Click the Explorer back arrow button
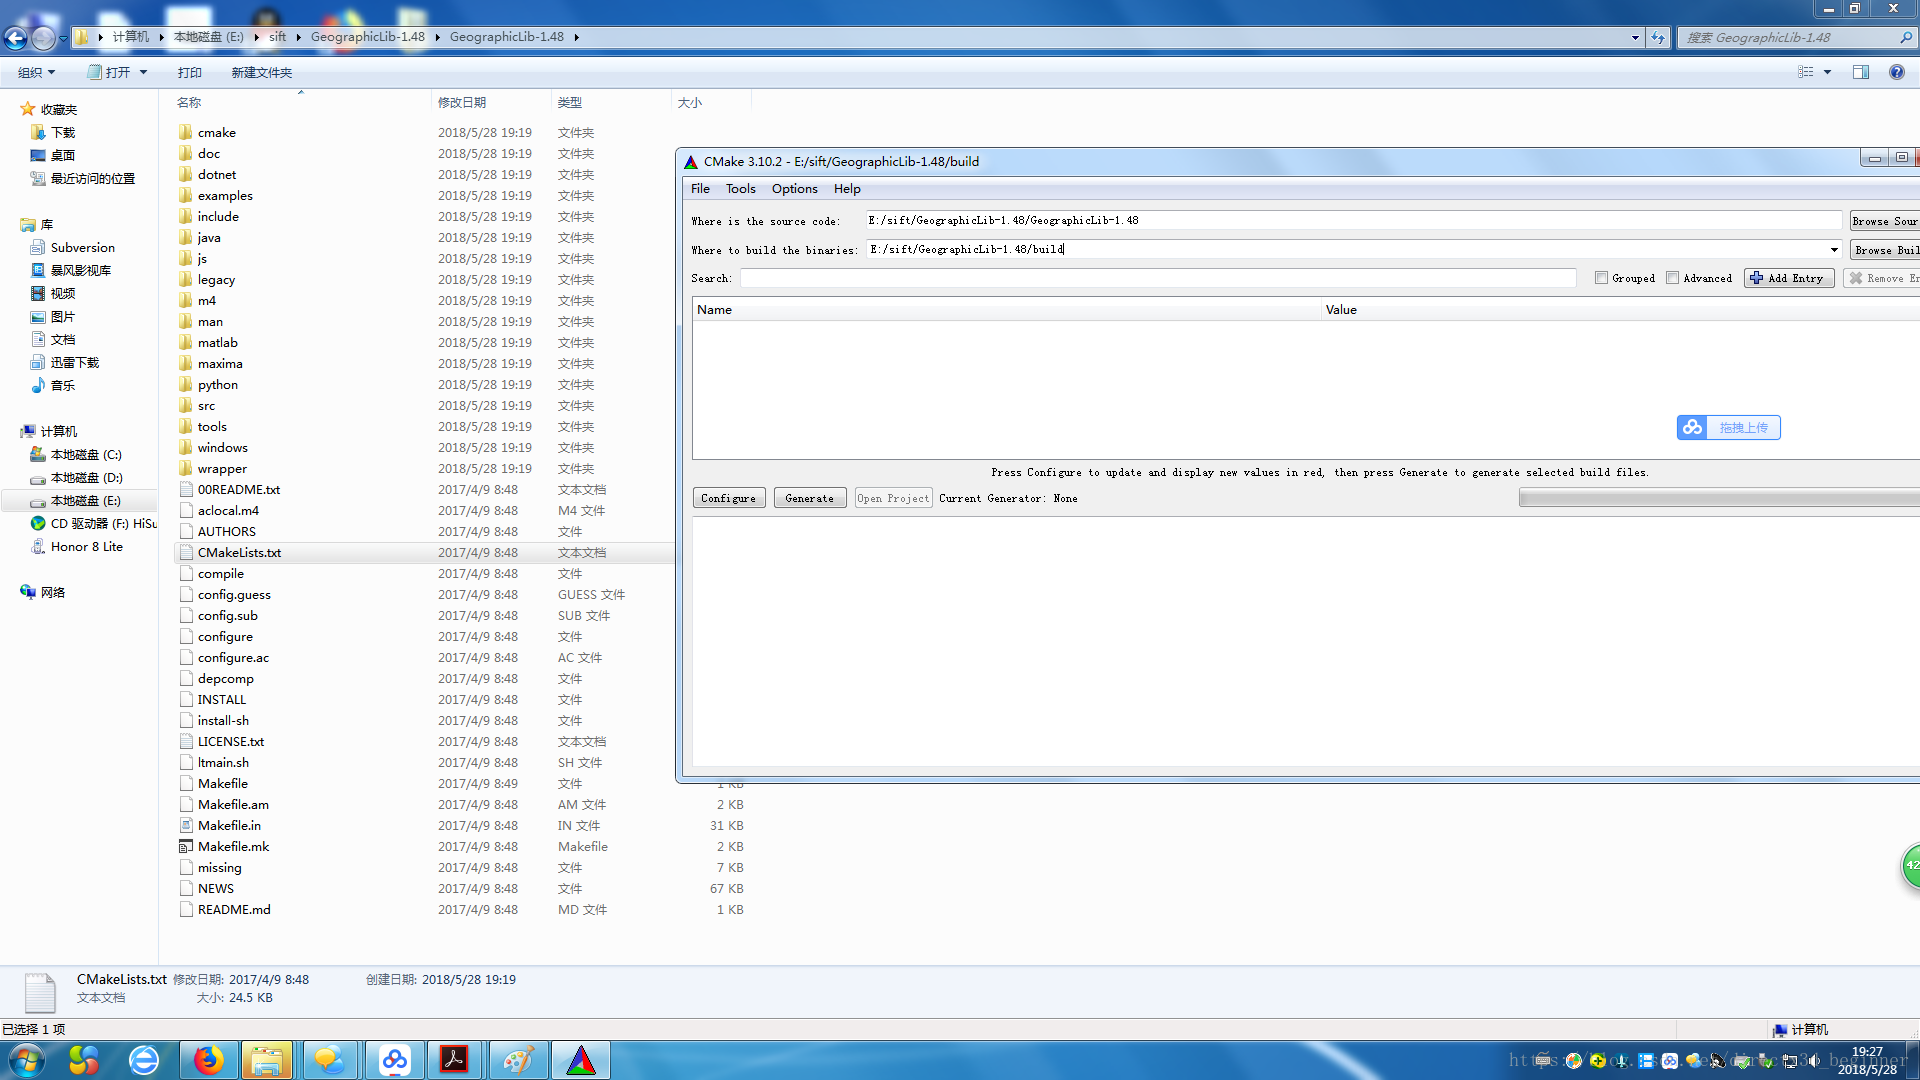This screenshot has height=1080, width=1920. point(15,38)
